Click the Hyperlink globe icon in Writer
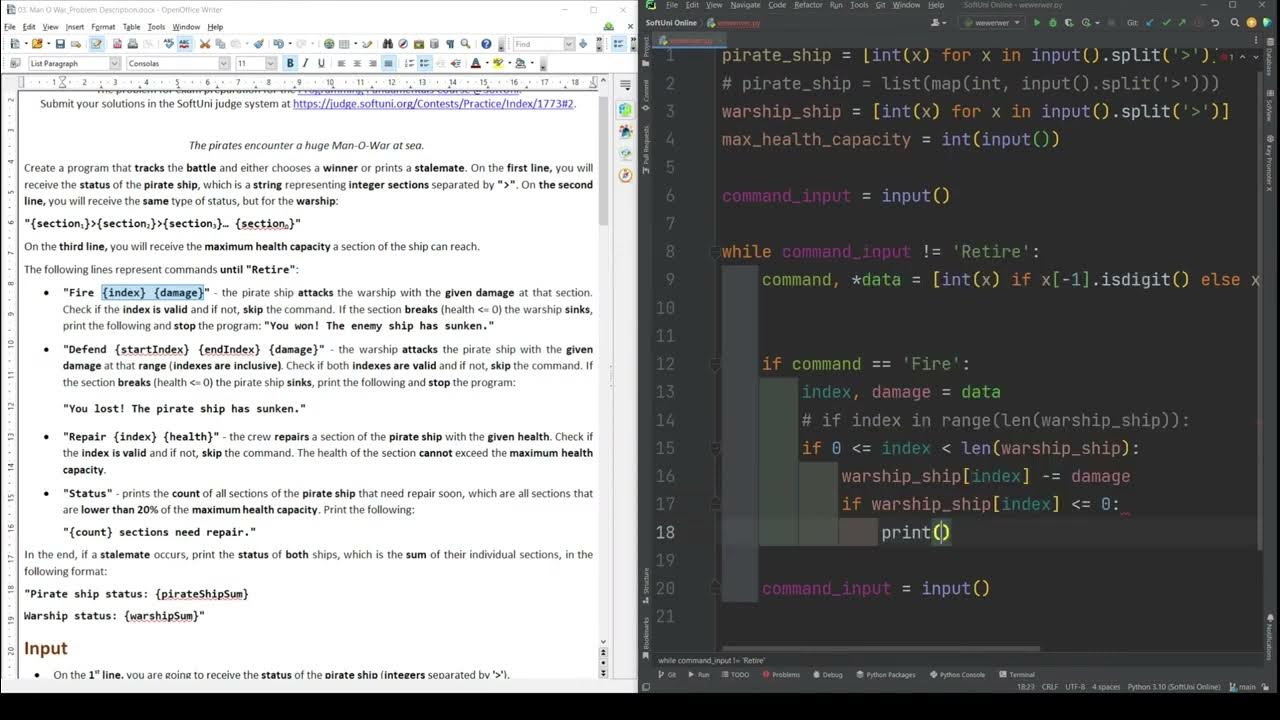This screenshot has width=1280, height=720. click(x=329, y=44)
